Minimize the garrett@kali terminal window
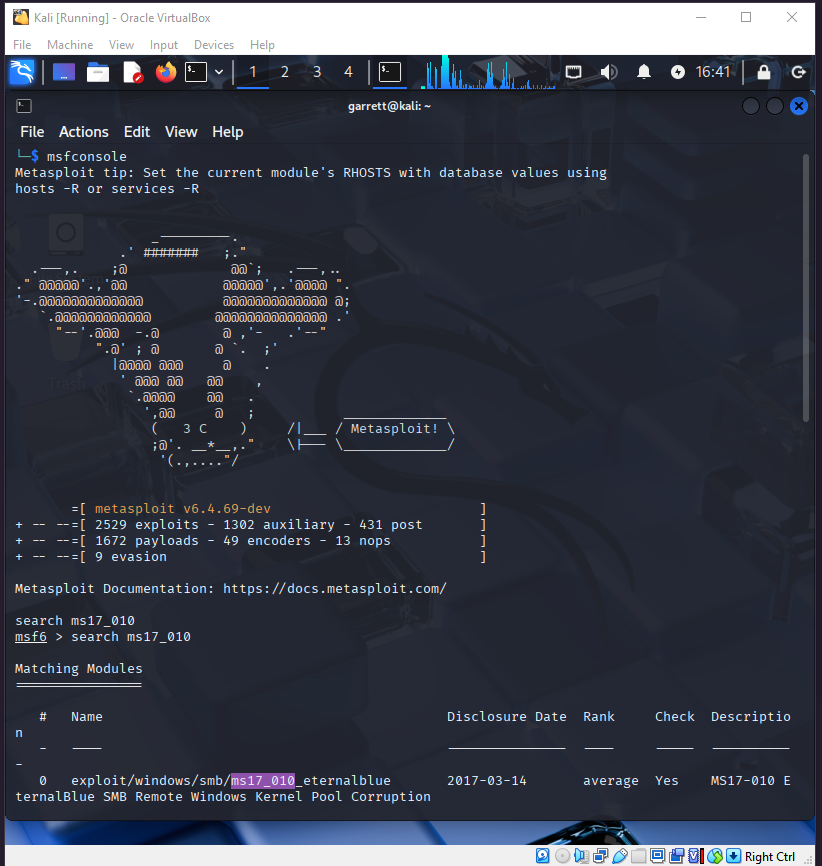Image resolution: width=822 pixels, height=866 pixels. (x=751, y=106)
